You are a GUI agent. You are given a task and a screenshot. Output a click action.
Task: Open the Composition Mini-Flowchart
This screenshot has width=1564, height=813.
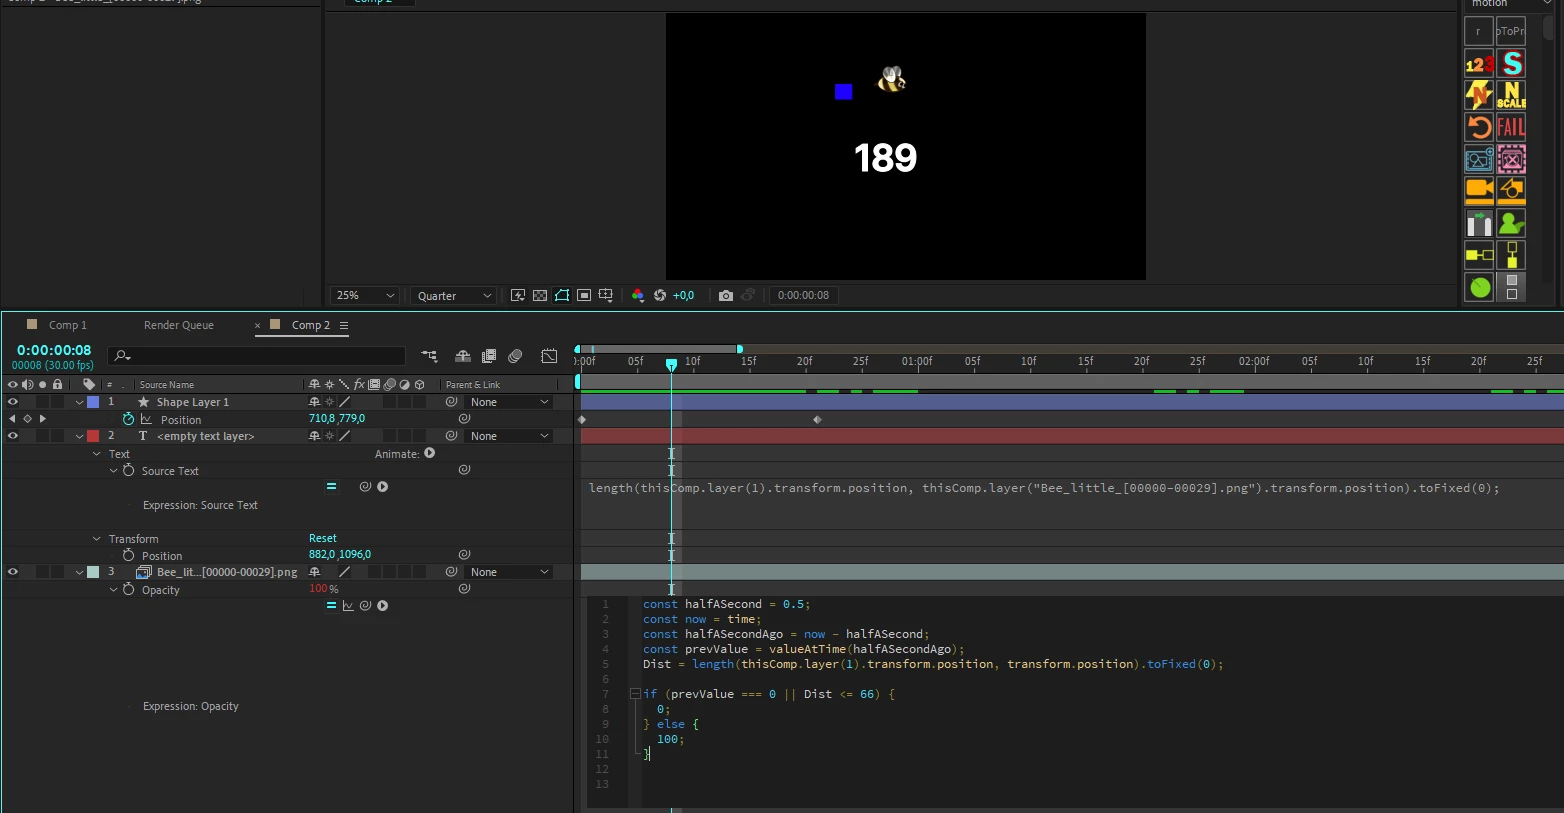tap(429, 356)
